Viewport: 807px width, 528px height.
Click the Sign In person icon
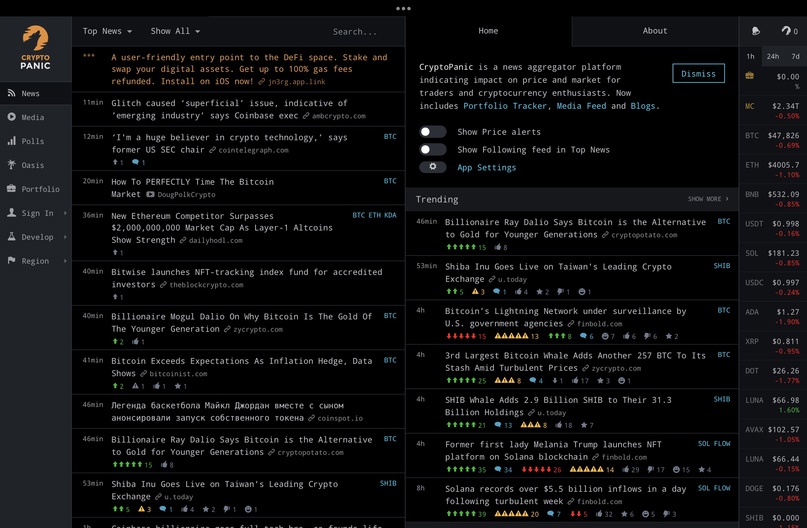pyautogui.click(x=11, y=213)
